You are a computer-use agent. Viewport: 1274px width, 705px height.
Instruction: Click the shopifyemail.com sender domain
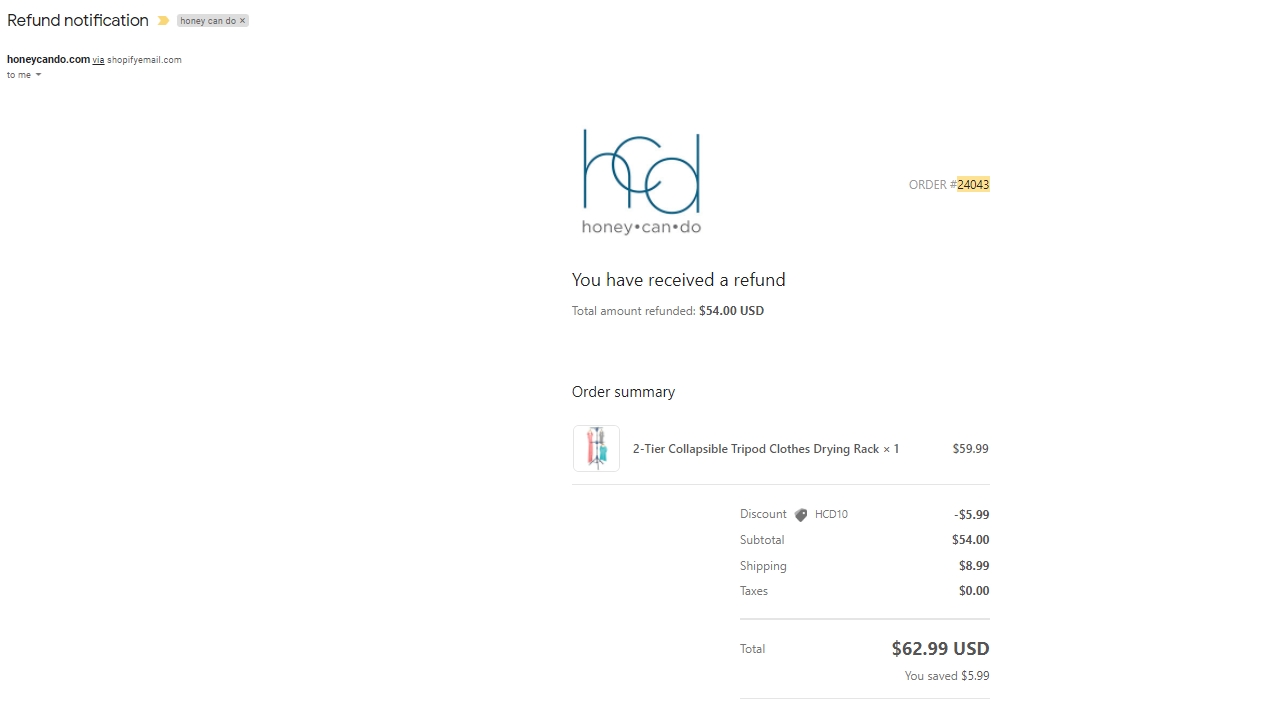coord(144,60)
